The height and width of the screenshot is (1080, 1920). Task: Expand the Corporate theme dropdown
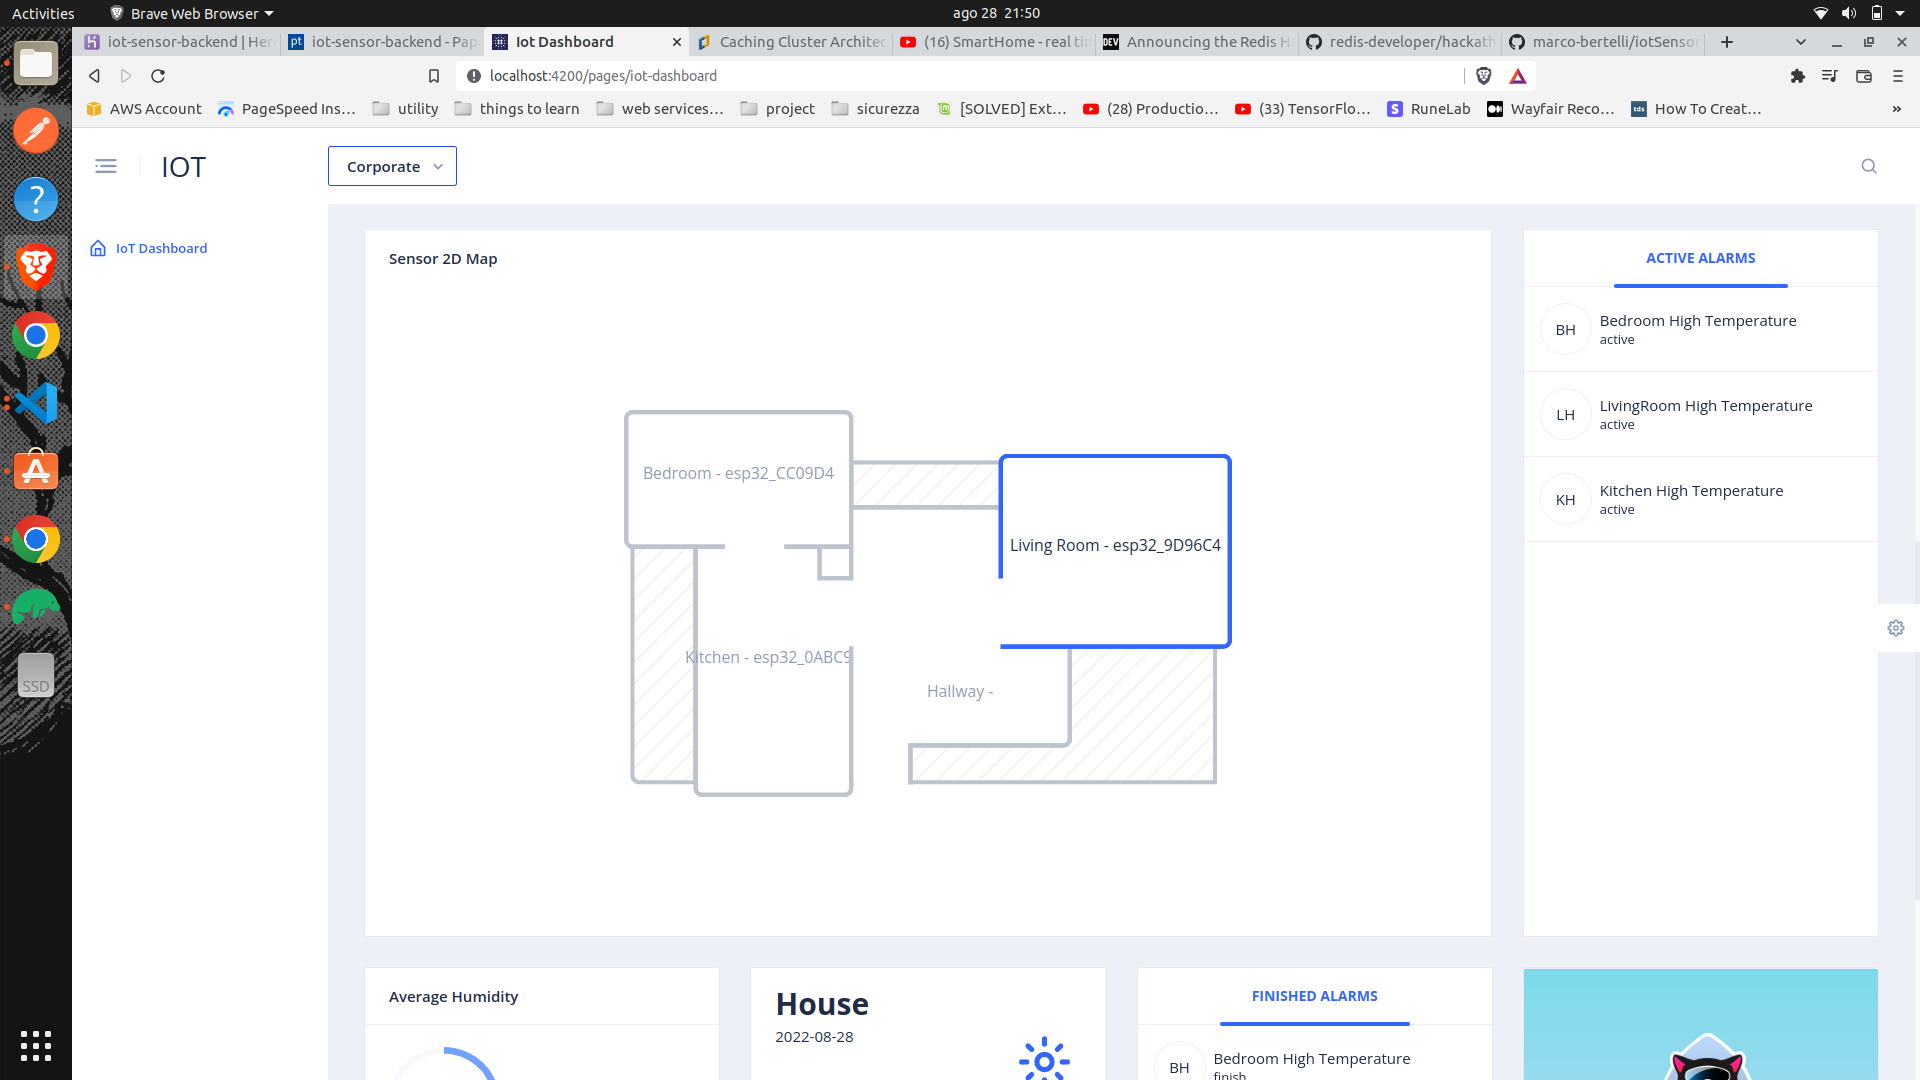(392, 166)
